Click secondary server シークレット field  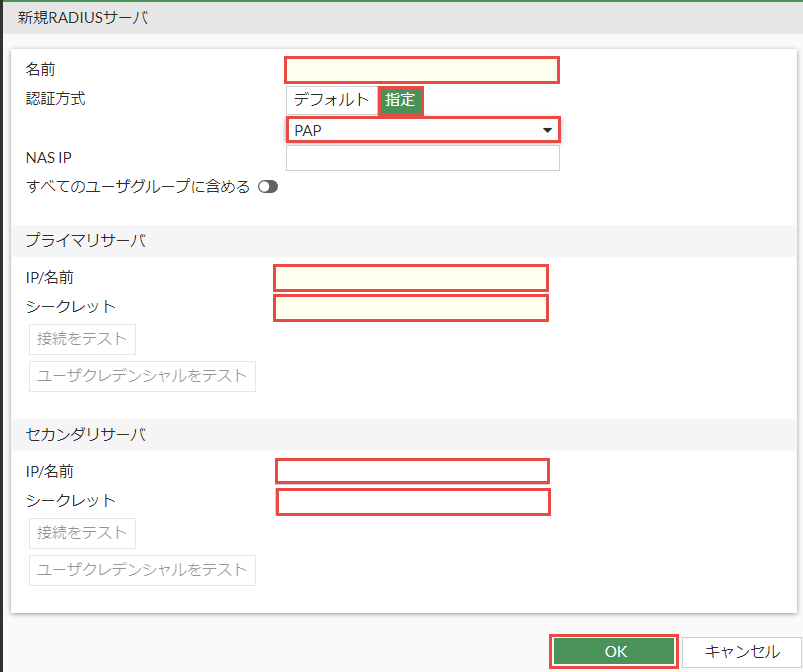(412, 501)
